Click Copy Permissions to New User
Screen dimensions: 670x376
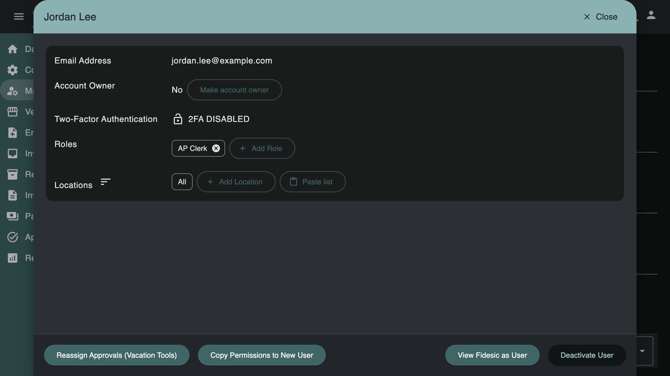[x=262, y=355]
